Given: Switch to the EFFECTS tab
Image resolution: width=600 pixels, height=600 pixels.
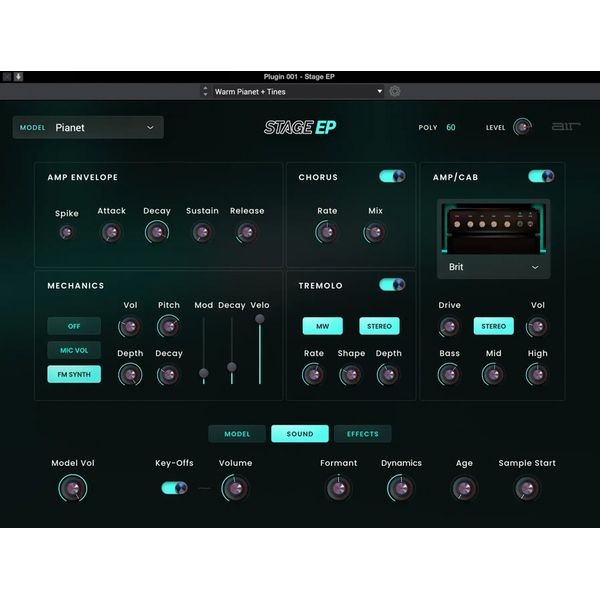Looking at the screenshot, I should click(363, 434).
